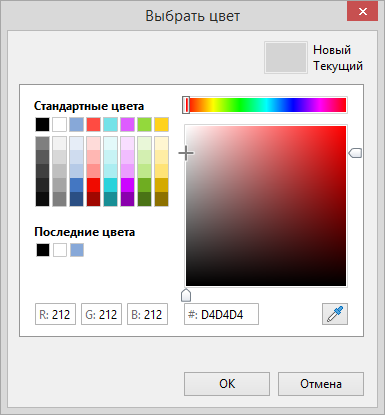Pick the cyan standard color swatch
The width and height of the screenshot is (385, 415).
click(x=110, y=124)
